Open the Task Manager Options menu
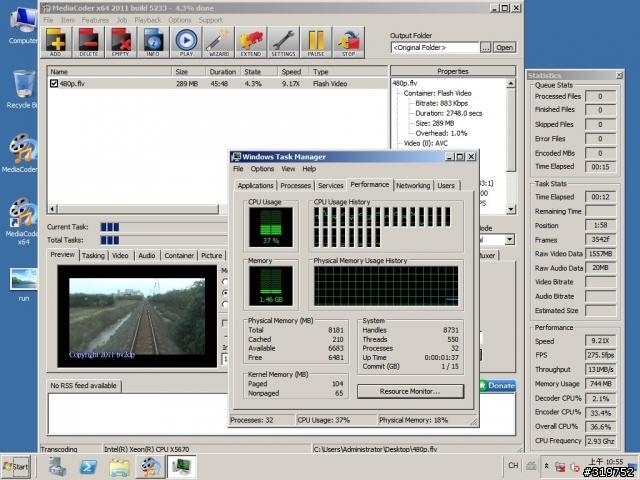This screenshot has height=480, width=640. click(262, 169)
